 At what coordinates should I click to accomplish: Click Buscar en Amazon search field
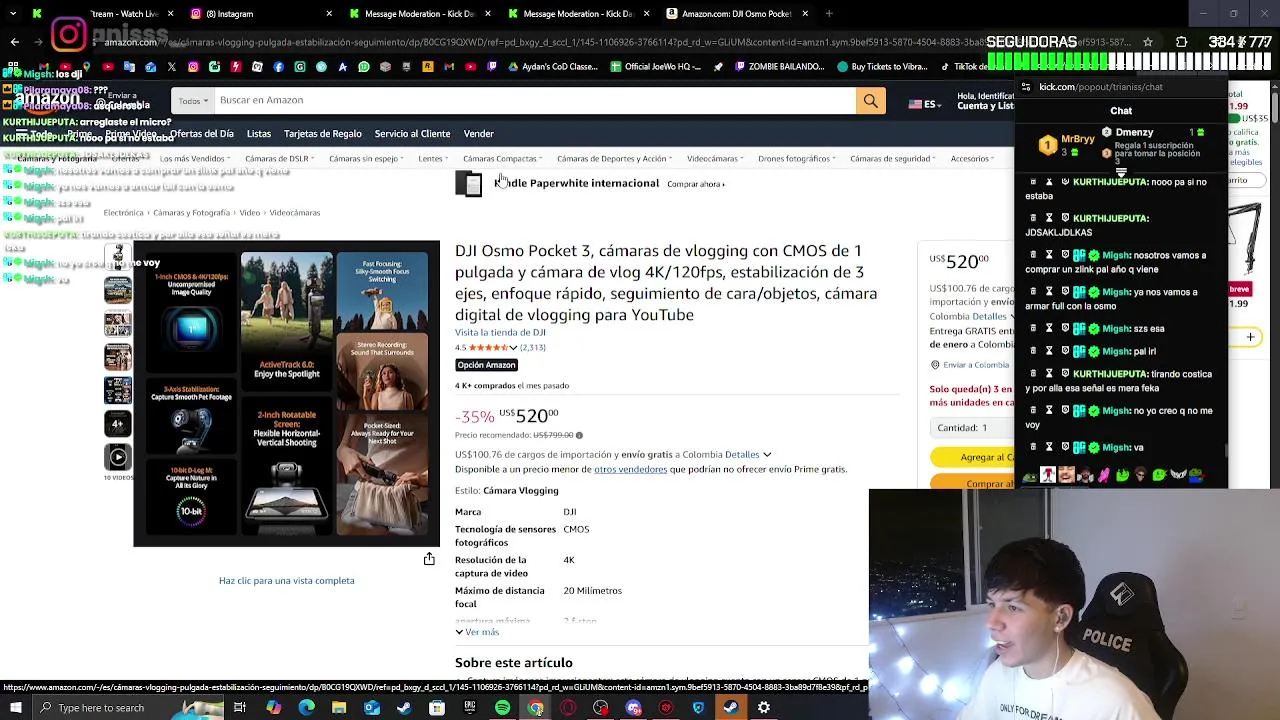coord(534,100)
